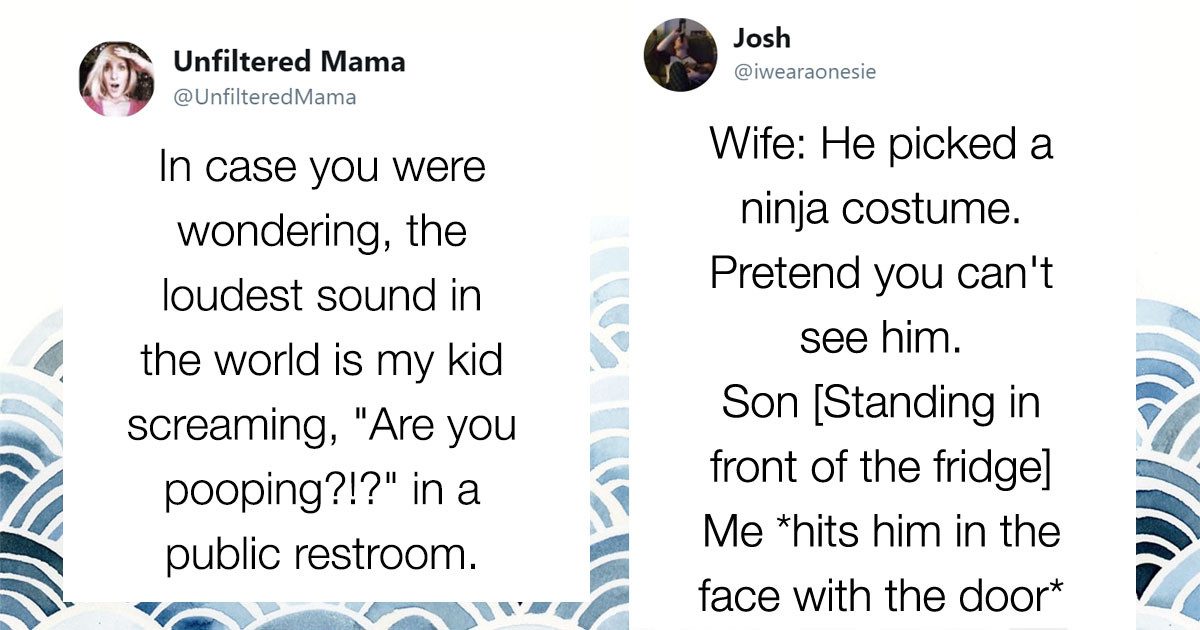Image resolution: width=1200 pixels, height=630 pixels.
Task: Open Josh's profile avatar
Action: pyautogui.click(x=680, y=55)
